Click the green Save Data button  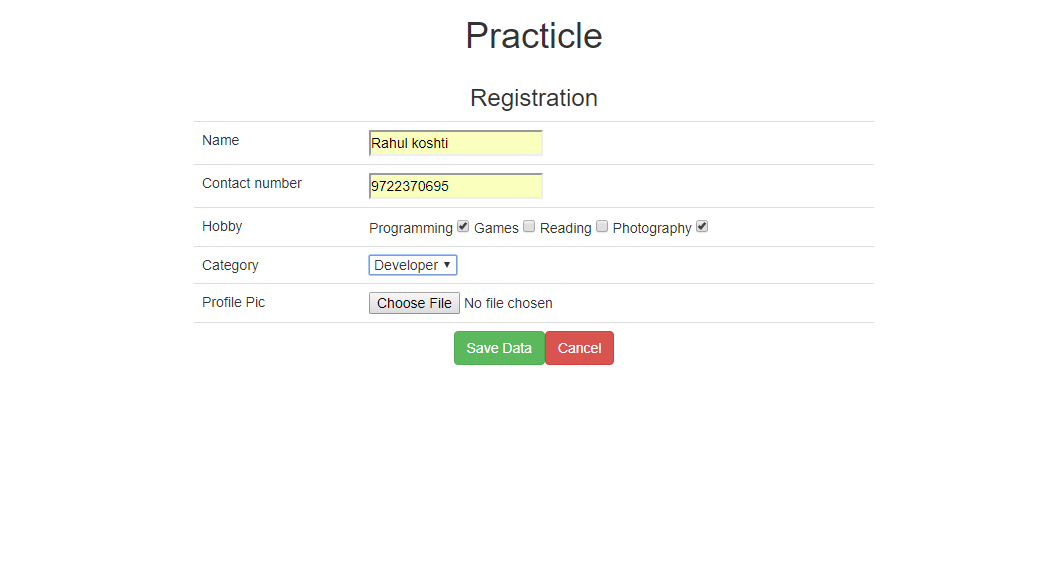click(x=499, y=348)
